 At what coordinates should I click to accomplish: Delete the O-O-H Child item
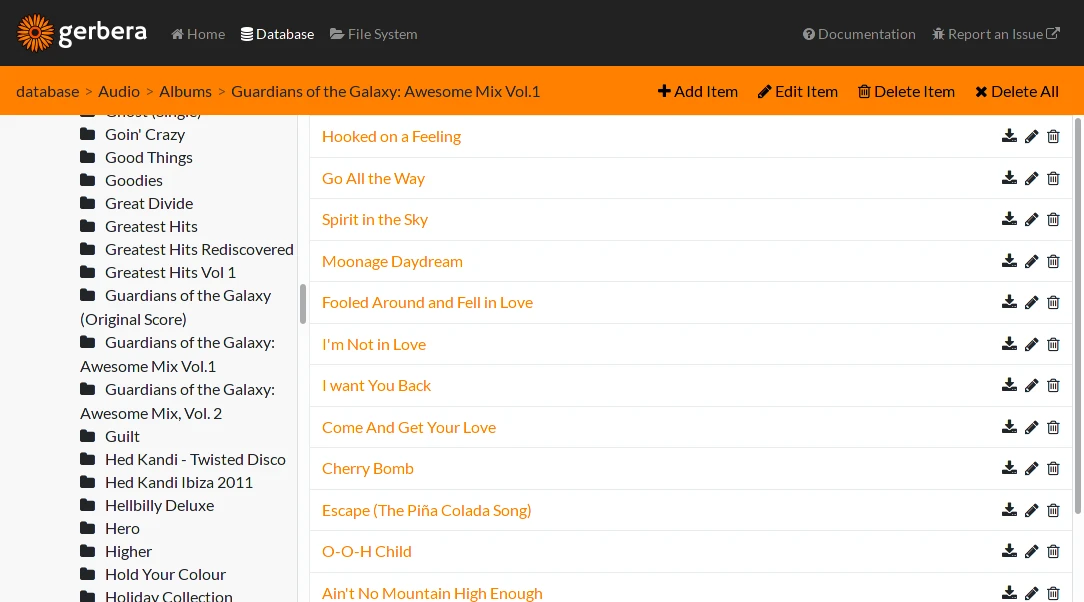(x=1053, y=551)
